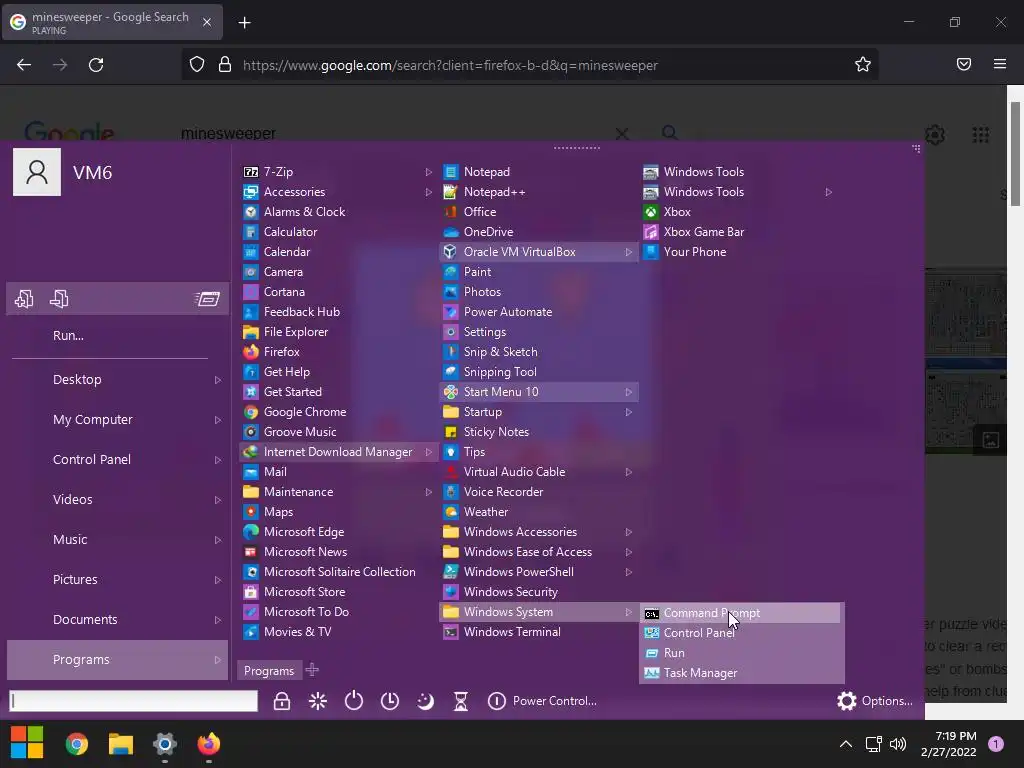1024x768 pixels.
Task: Open the Windows System folder entry
Action: (x=539, y=612)
